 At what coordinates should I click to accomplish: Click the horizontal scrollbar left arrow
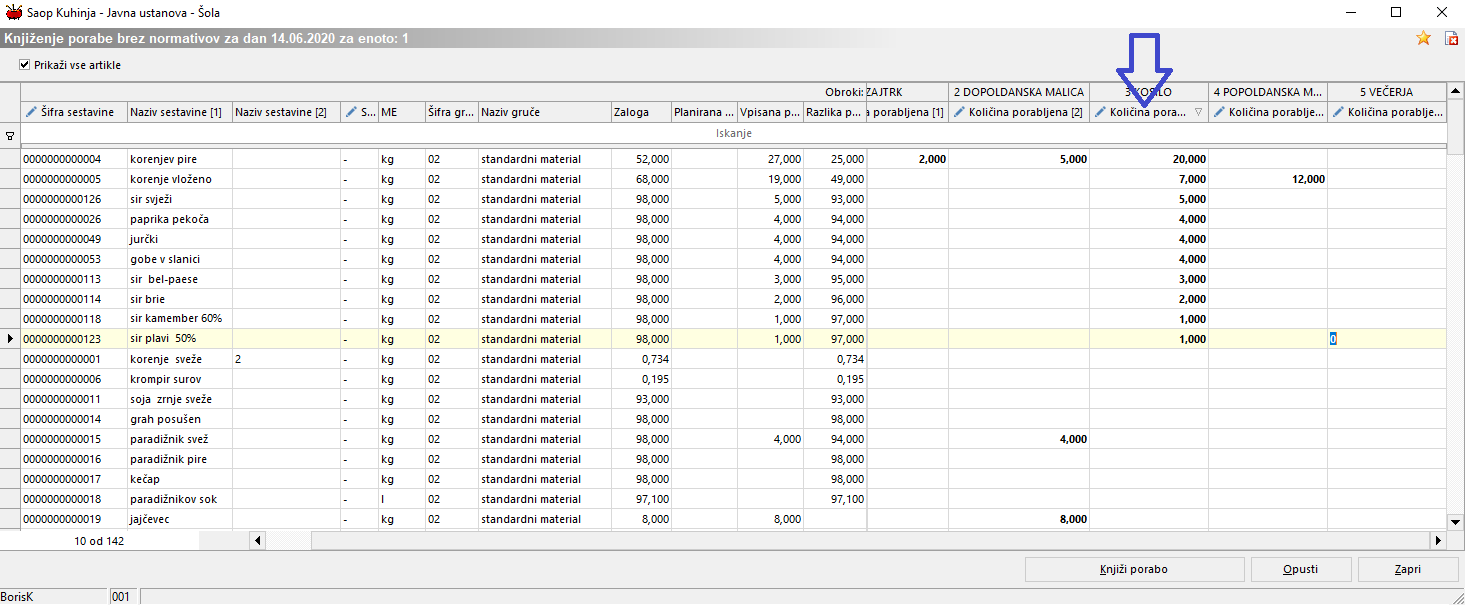pos(258,540)
